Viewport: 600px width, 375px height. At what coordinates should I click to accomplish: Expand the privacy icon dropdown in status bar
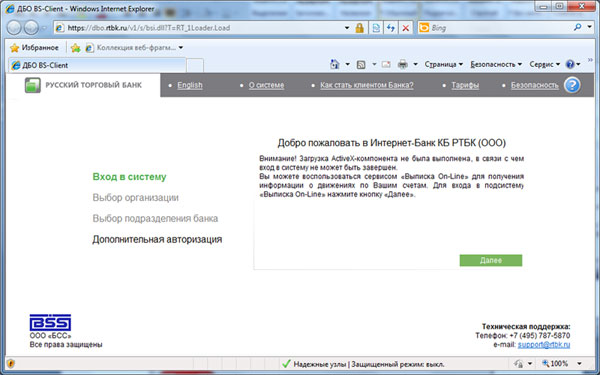(x=530, y=364)
